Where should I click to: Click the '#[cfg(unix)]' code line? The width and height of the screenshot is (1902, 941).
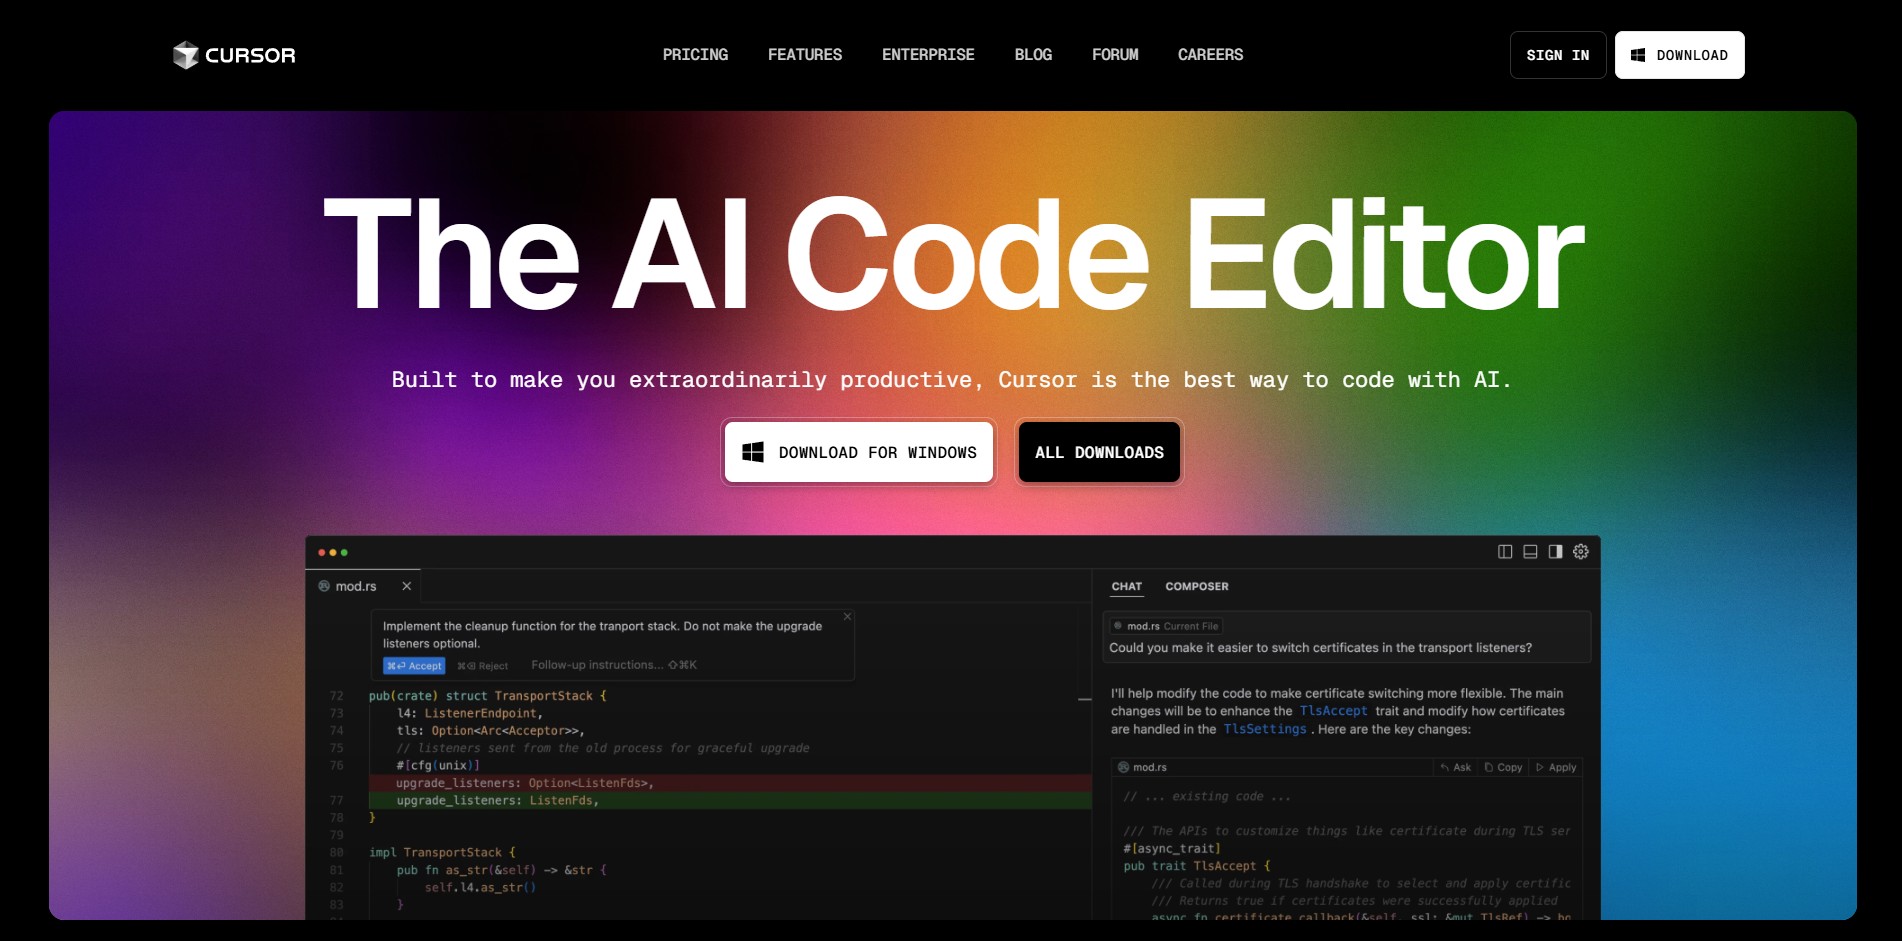[438, 766]
